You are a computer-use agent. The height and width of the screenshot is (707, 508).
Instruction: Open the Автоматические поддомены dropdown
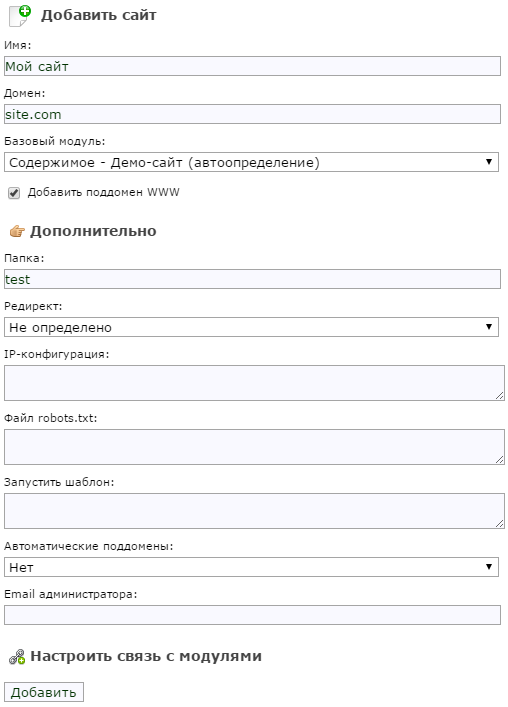[251, 567]
